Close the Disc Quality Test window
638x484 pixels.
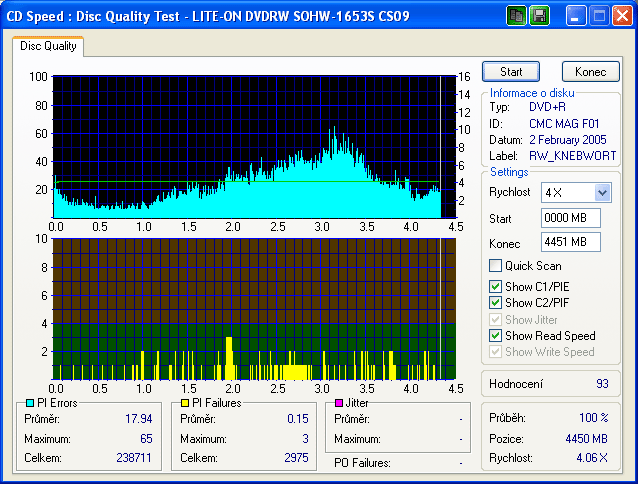pyautogui.click(x=621, y=15)
